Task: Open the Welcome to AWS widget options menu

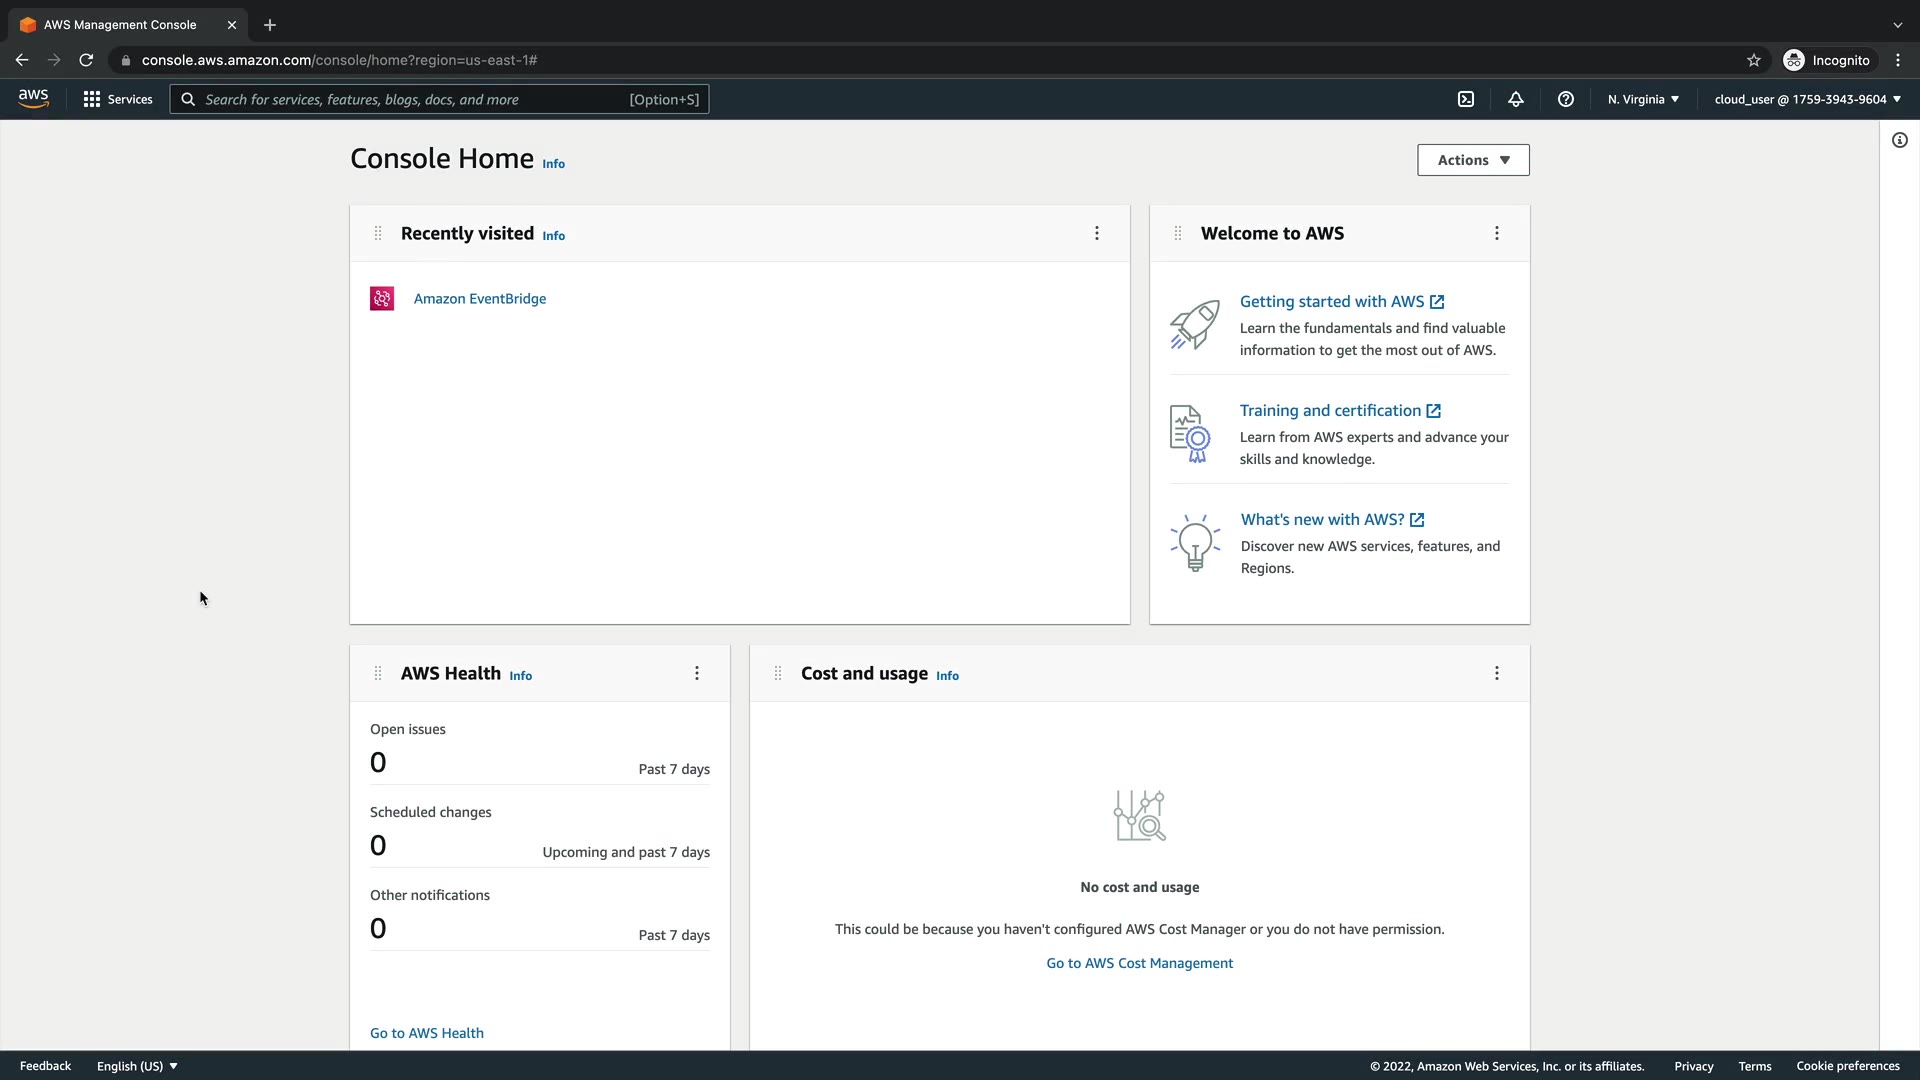Action: (x=1497, y=233)
